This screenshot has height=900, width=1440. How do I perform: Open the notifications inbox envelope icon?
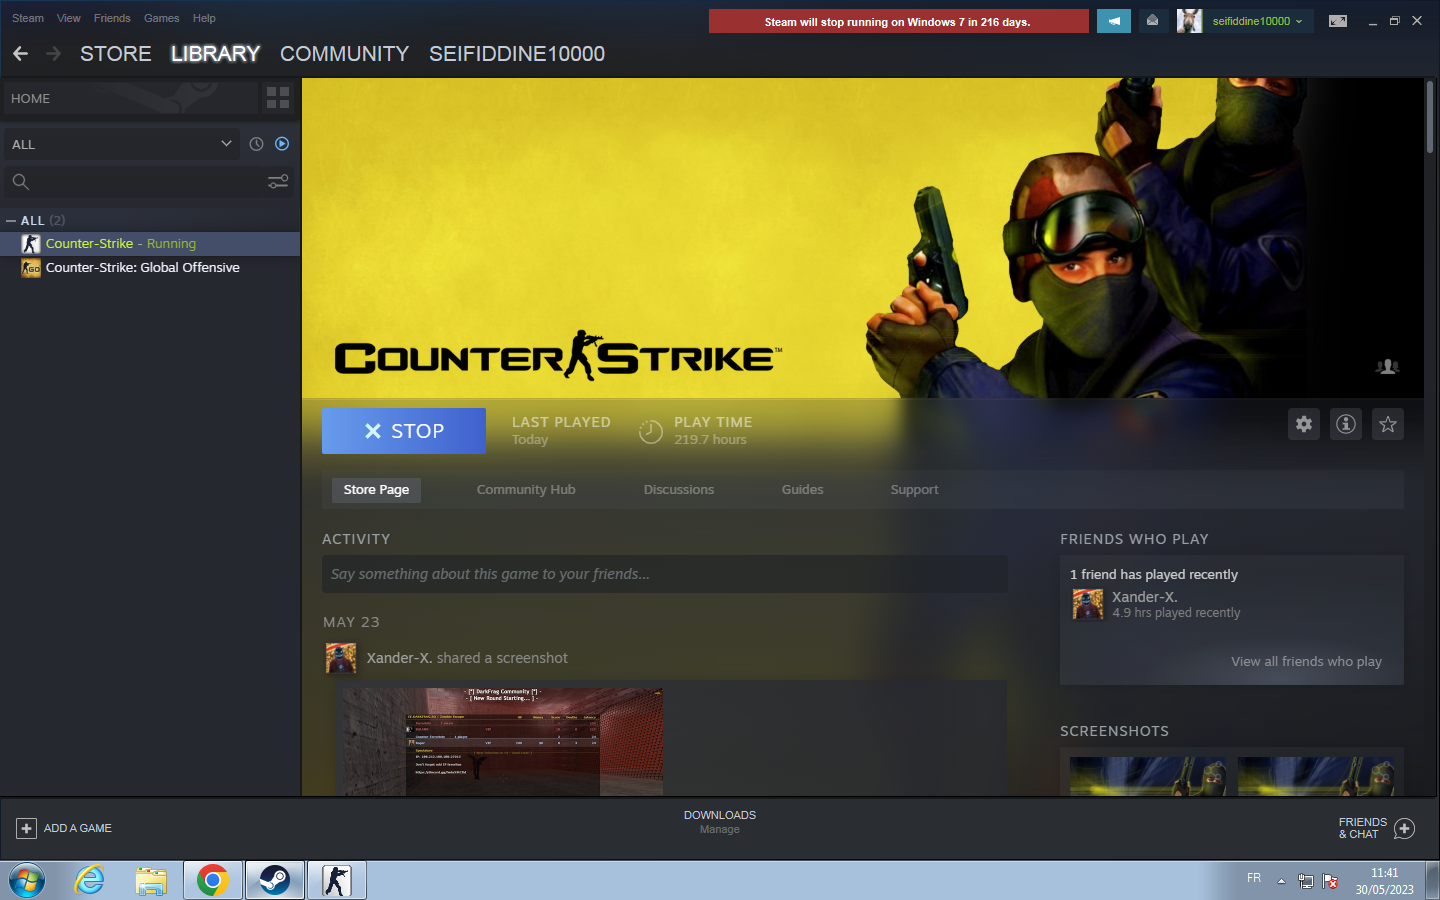point(1152,21)
